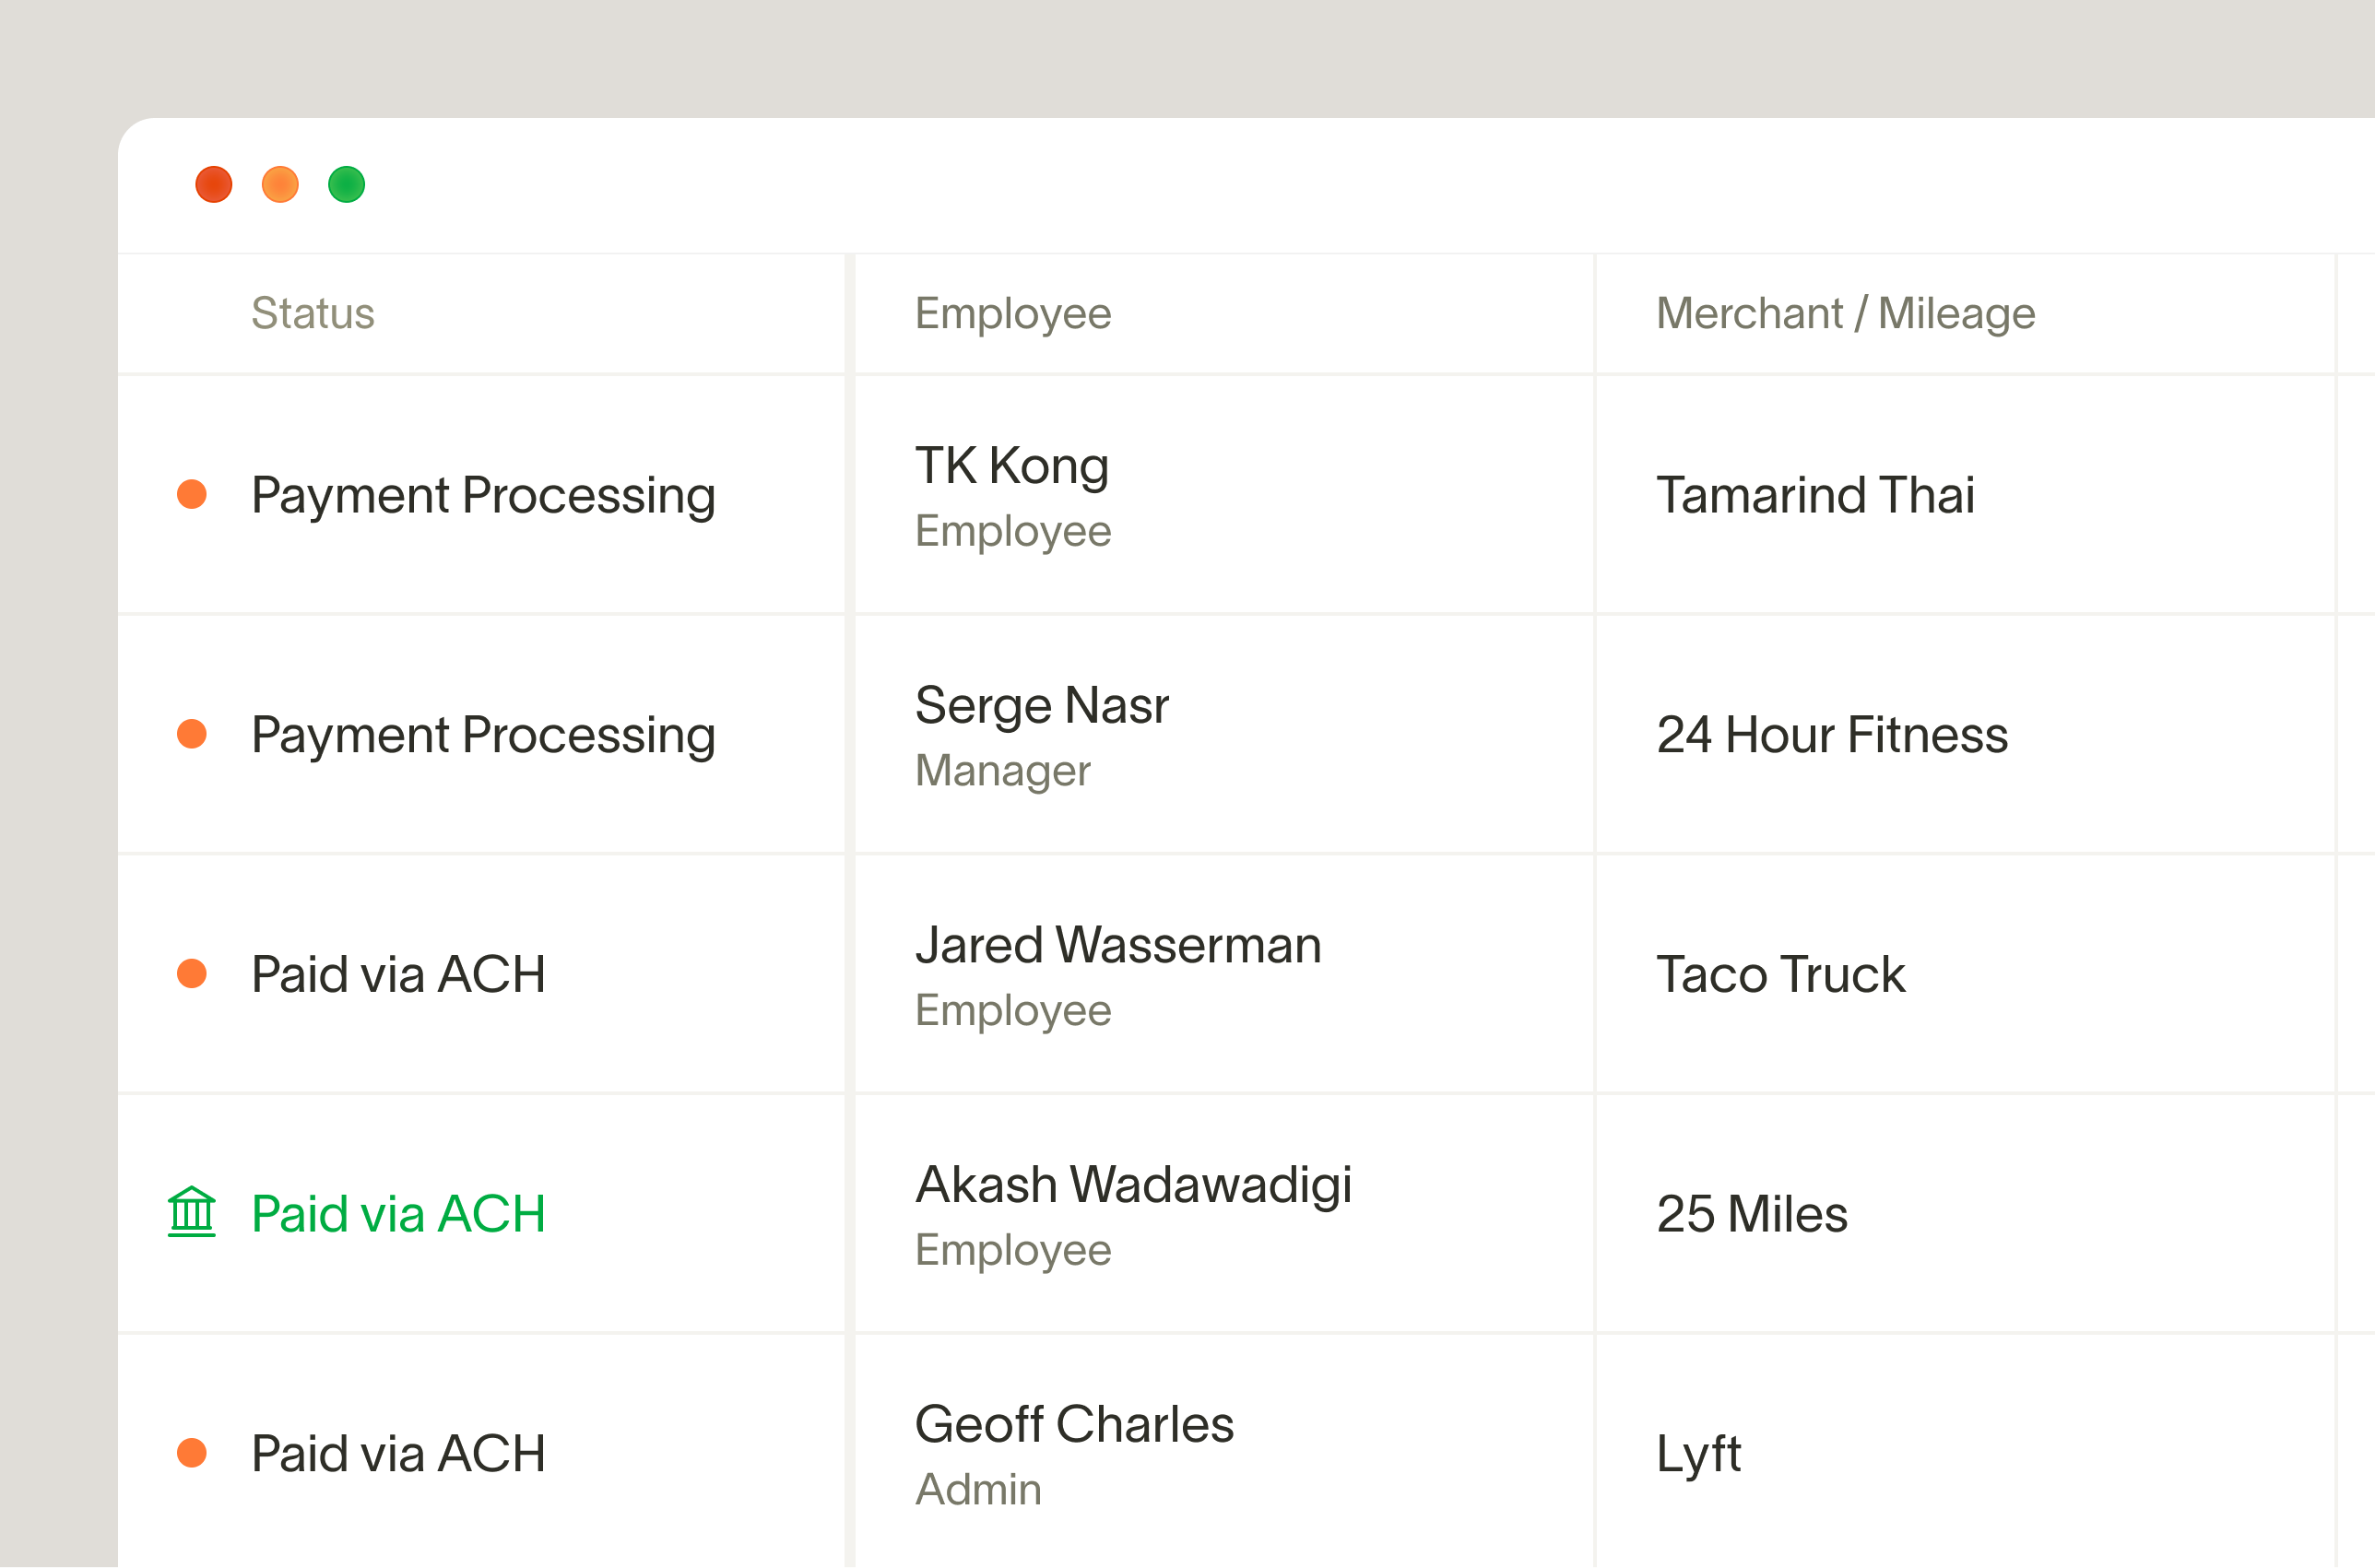
Task: Click orange status dot in Geoff Charles row
Action: pos(191,1452)
